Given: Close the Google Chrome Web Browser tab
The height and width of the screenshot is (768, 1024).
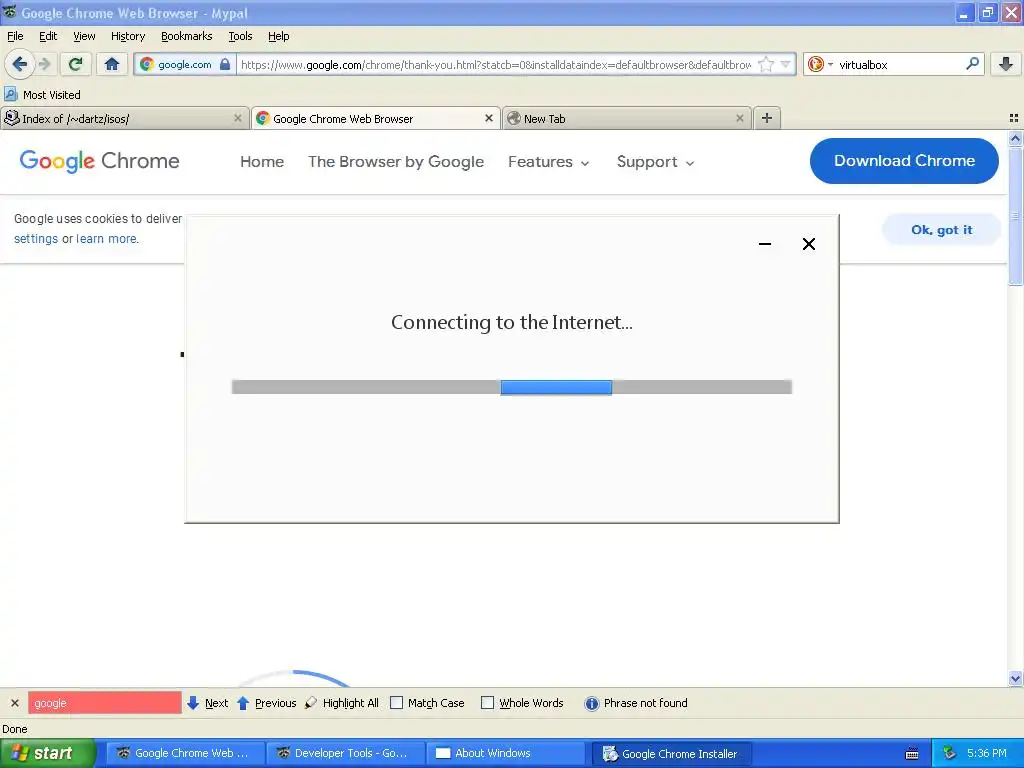Looking at the screenshot, I should point(488,118).
